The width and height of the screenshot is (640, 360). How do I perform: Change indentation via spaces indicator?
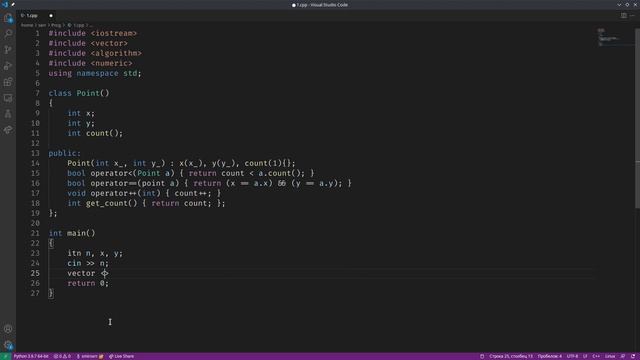[x=550, y=356]
